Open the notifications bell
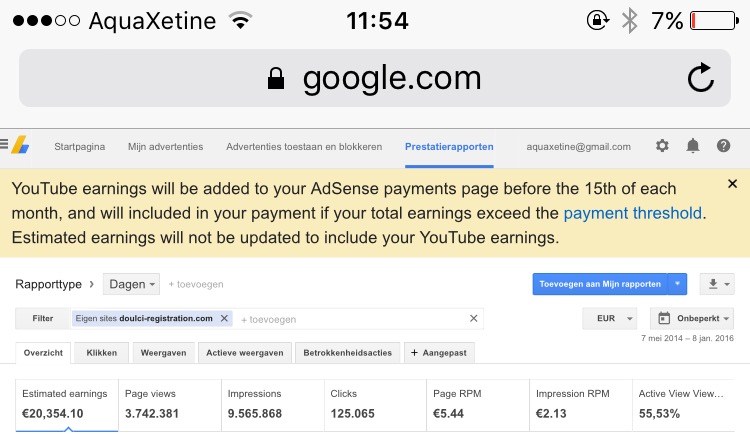 693,145
